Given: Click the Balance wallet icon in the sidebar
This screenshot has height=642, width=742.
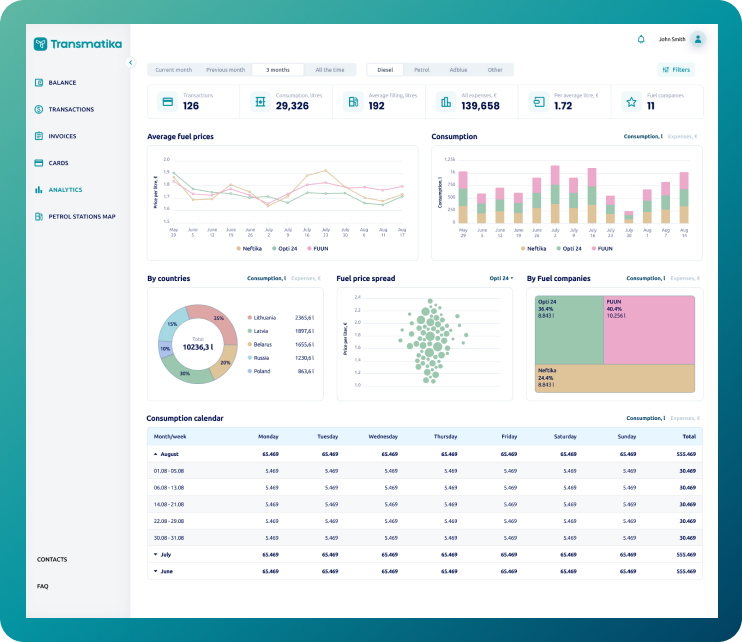Looking at the screenshot, I should (x=39, y=82).
